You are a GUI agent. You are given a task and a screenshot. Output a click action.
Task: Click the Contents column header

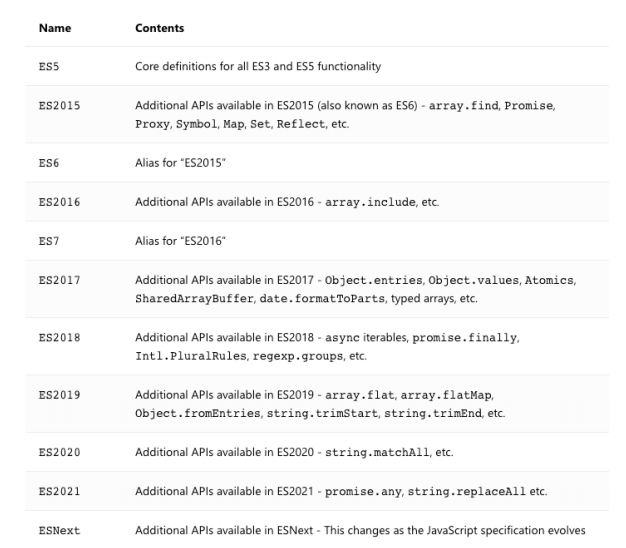click(x=158, y=28)
